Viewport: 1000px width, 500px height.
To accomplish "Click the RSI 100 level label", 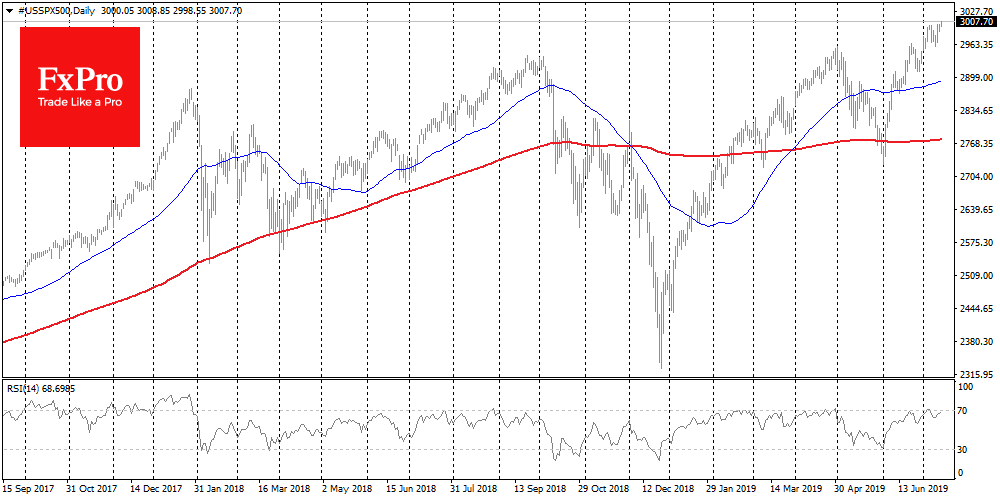I will (x=965, y=386).
